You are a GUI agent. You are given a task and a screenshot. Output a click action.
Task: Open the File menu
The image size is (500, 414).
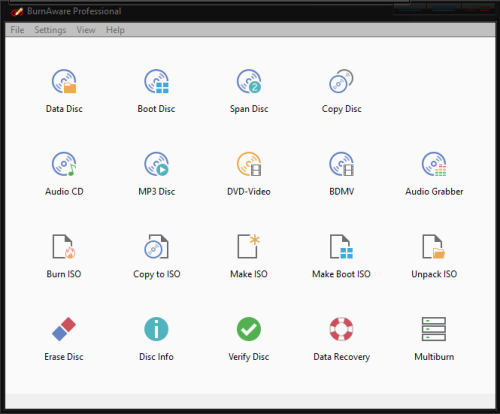[x=17, y=30]
